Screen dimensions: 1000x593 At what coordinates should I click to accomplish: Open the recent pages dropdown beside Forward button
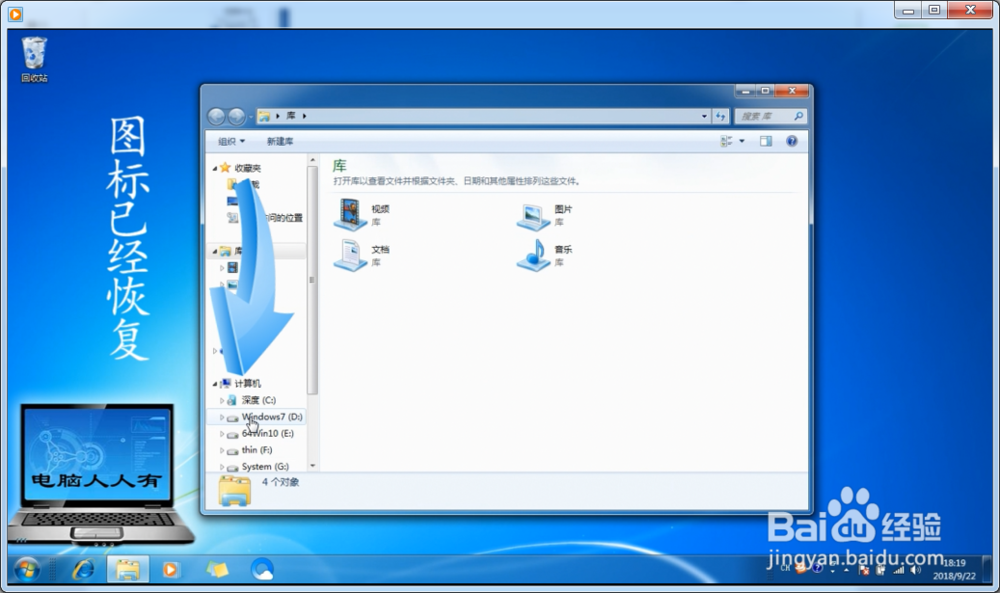tap(250, 117)
